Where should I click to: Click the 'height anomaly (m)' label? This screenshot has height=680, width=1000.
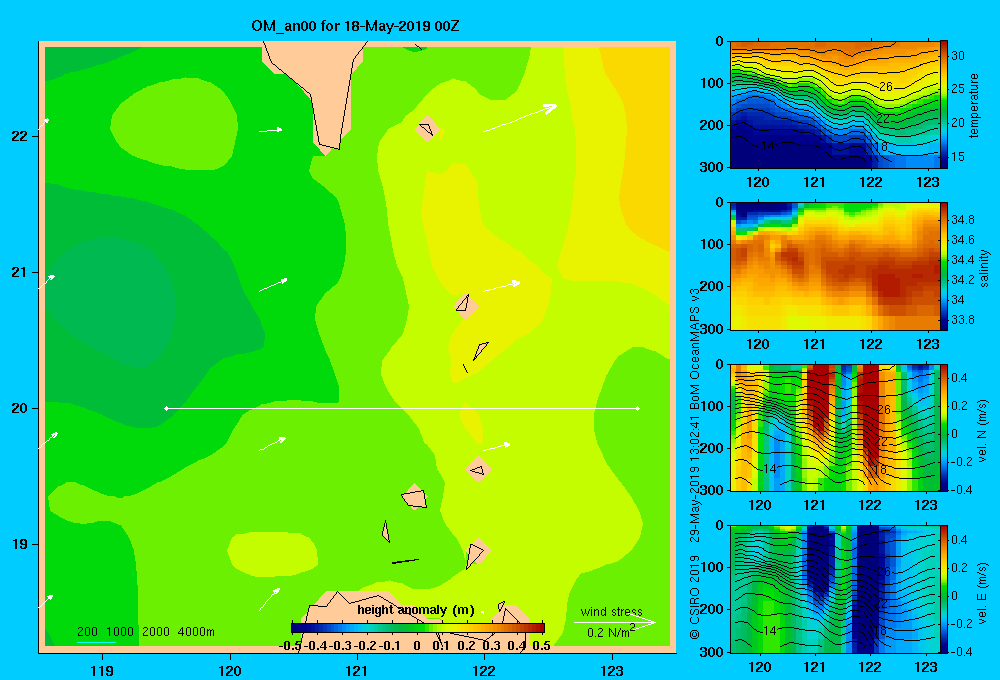[x=416, y=610]
